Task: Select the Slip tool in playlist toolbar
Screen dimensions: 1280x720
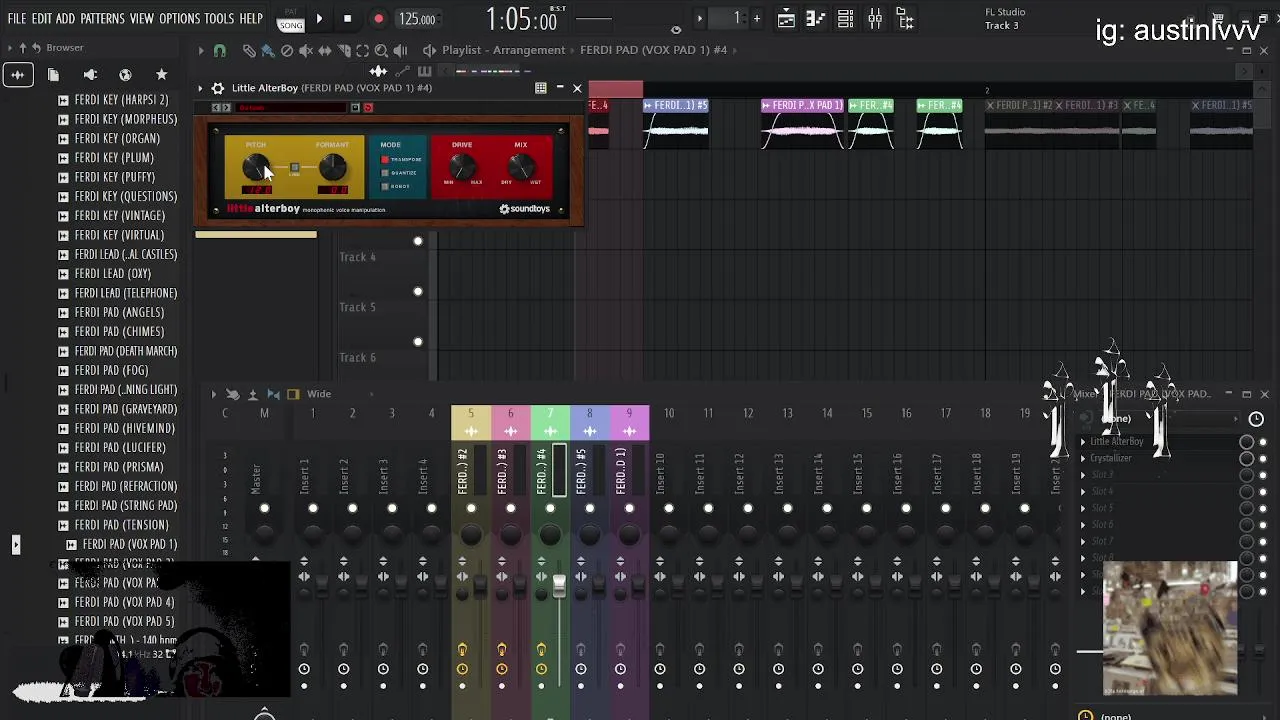Action: click(325, 50)
